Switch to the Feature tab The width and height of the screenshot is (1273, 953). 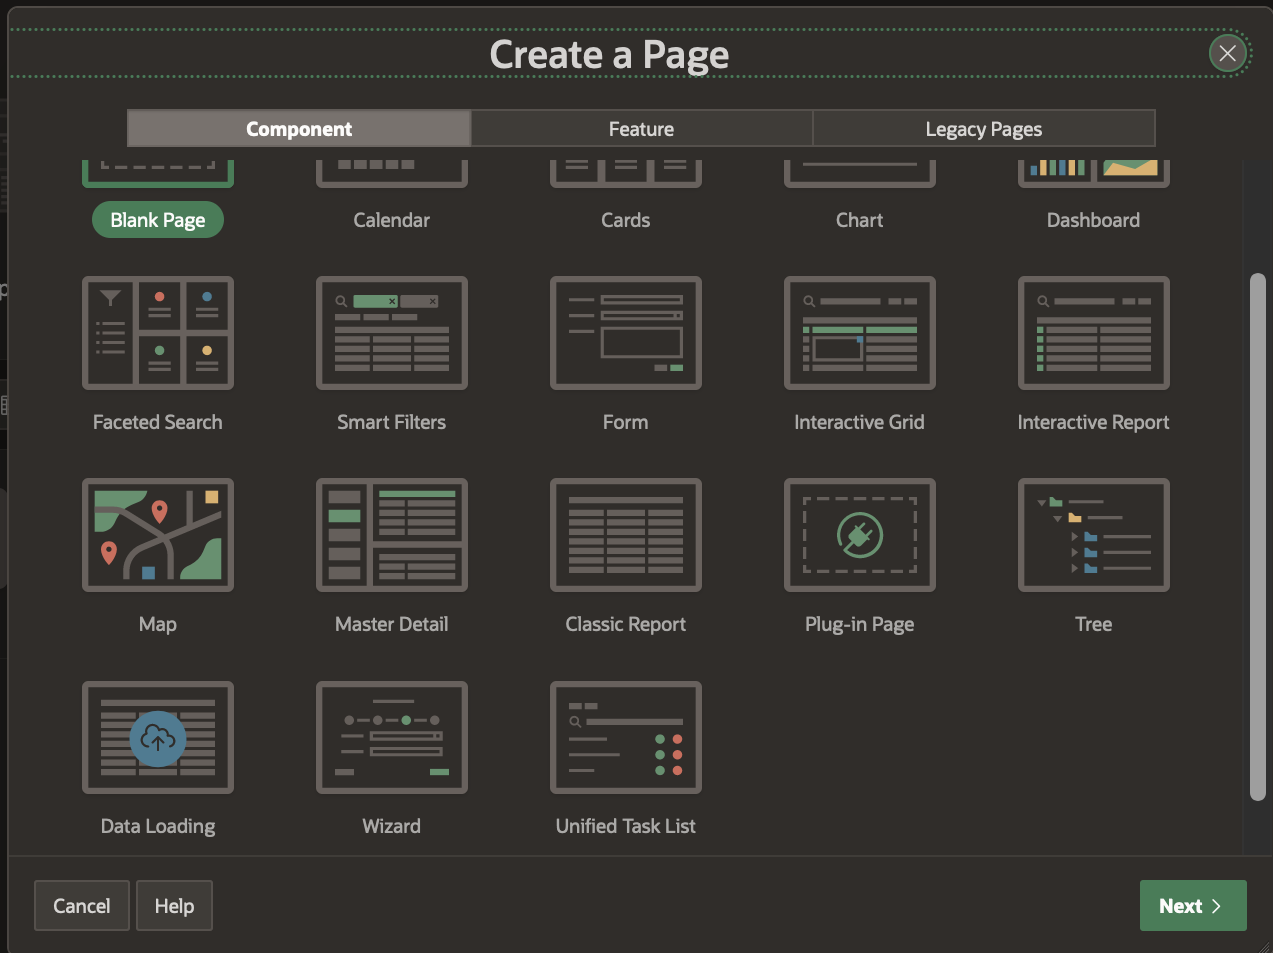[x=641, y=129]
